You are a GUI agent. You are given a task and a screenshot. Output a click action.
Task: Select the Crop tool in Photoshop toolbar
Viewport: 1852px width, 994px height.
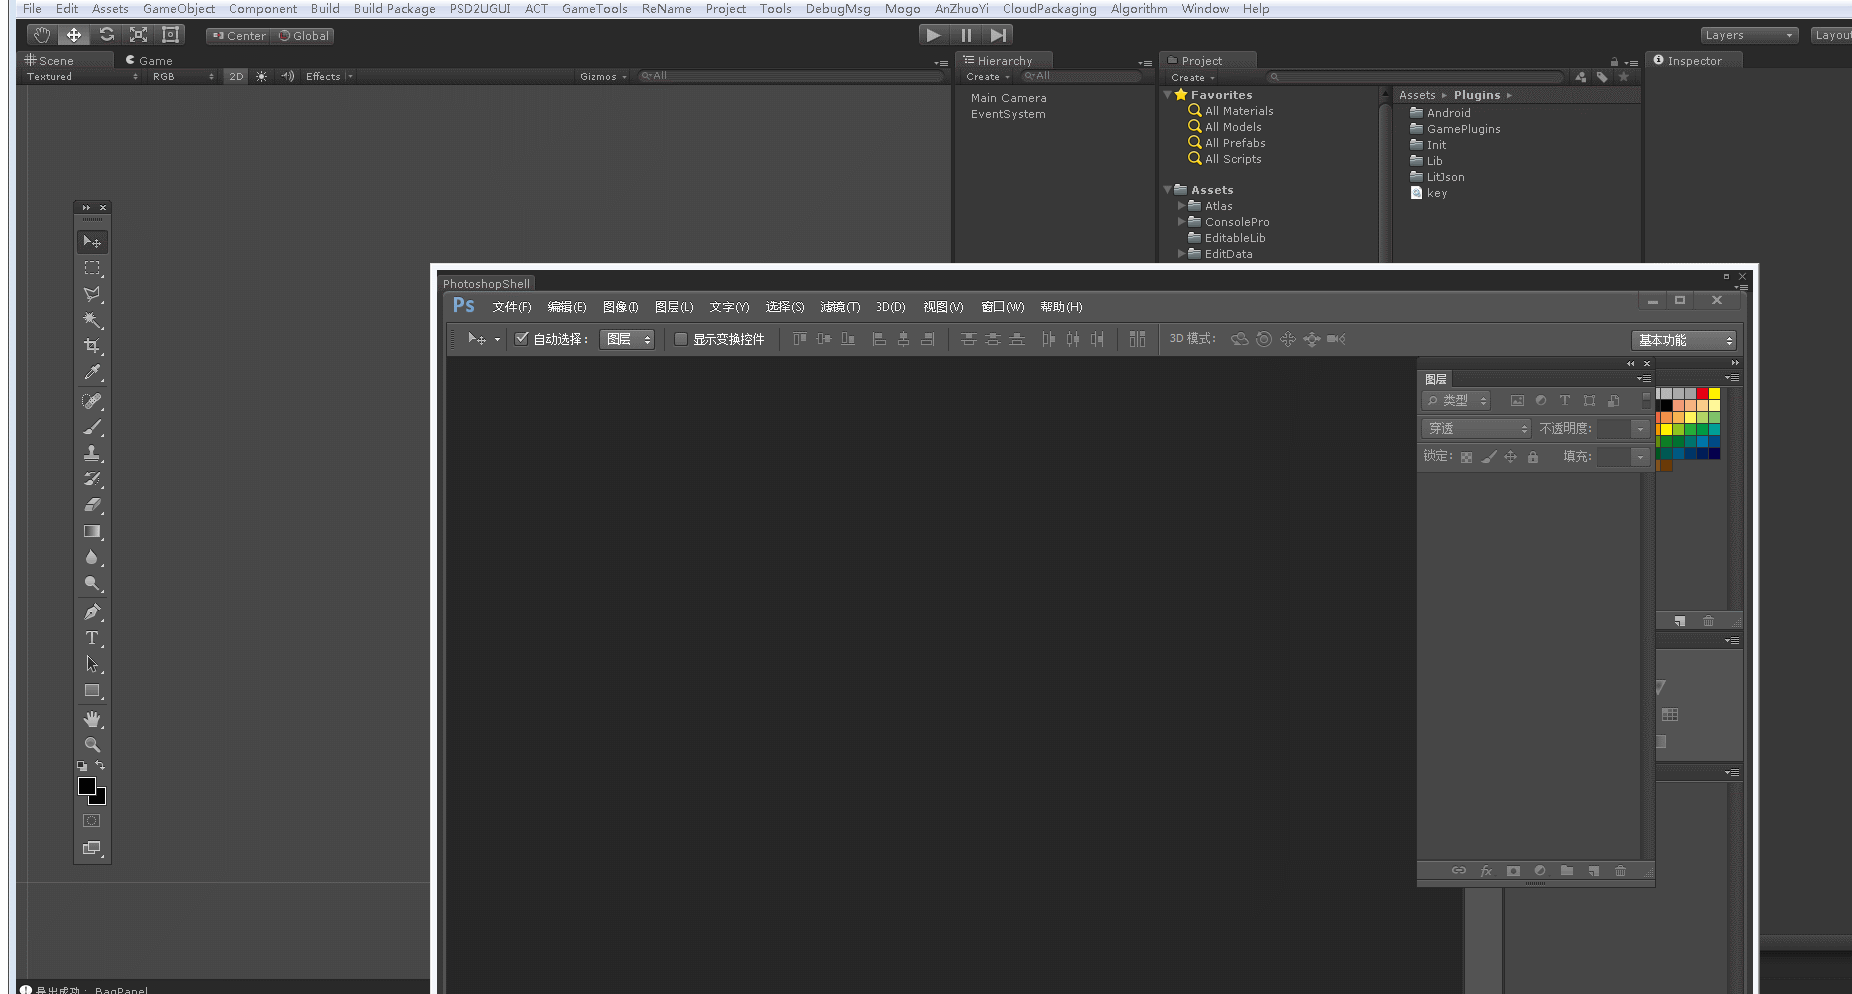tap(93, 345)
